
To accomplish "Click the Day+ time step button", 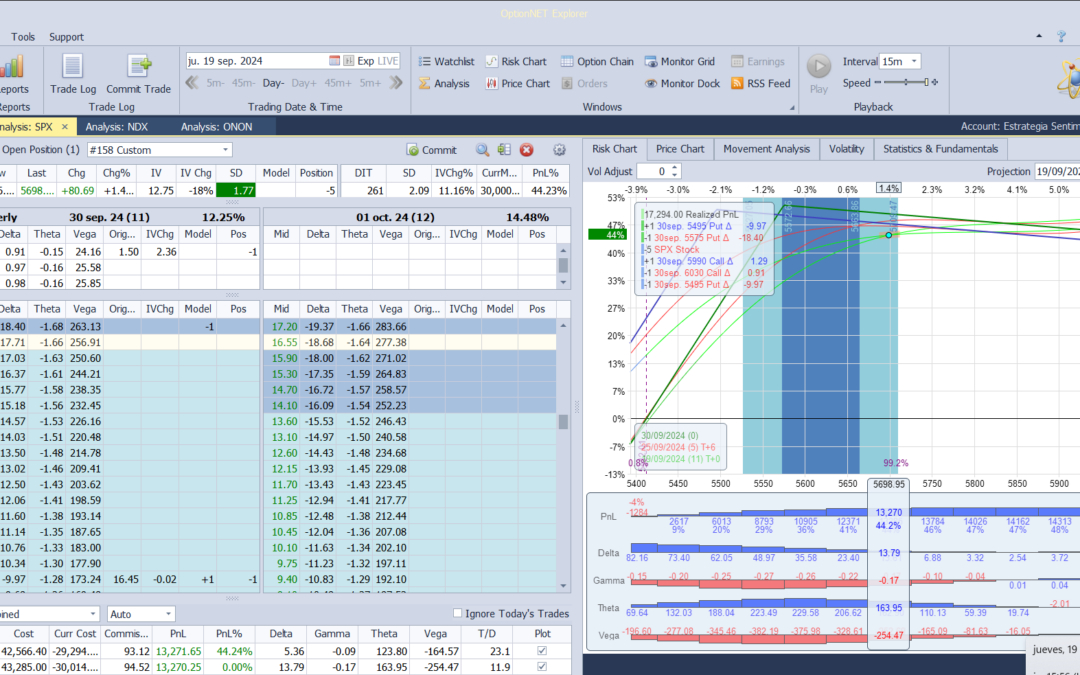I will point(304,83).
